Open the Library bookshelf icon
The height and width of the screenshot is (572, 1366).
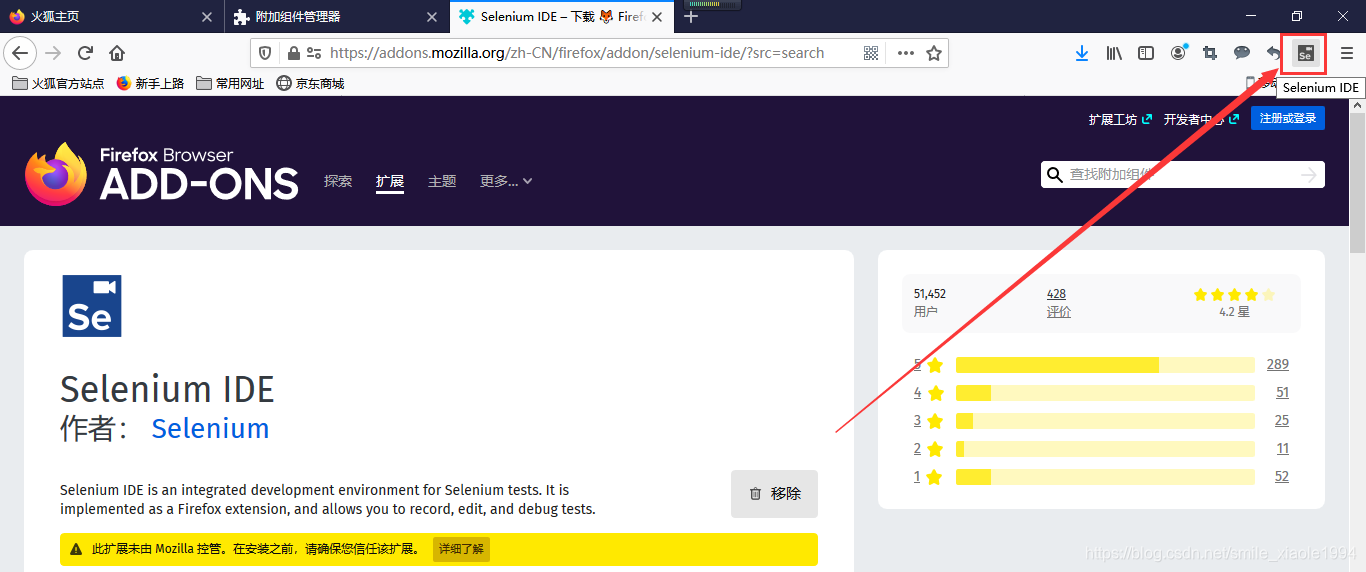[x=1114, y=54]
